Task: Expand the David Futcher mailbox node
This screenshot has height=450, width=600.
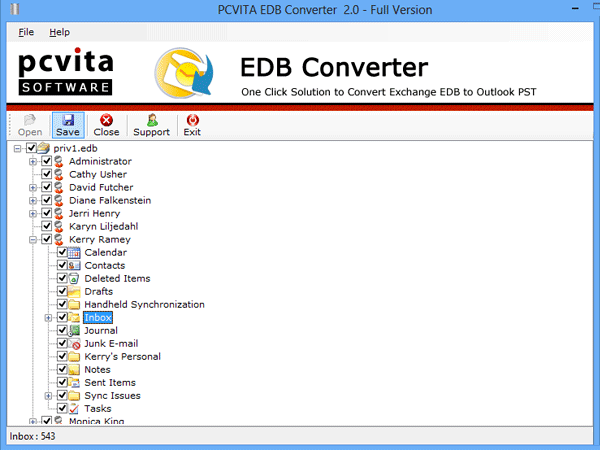Action: point(33,188)
